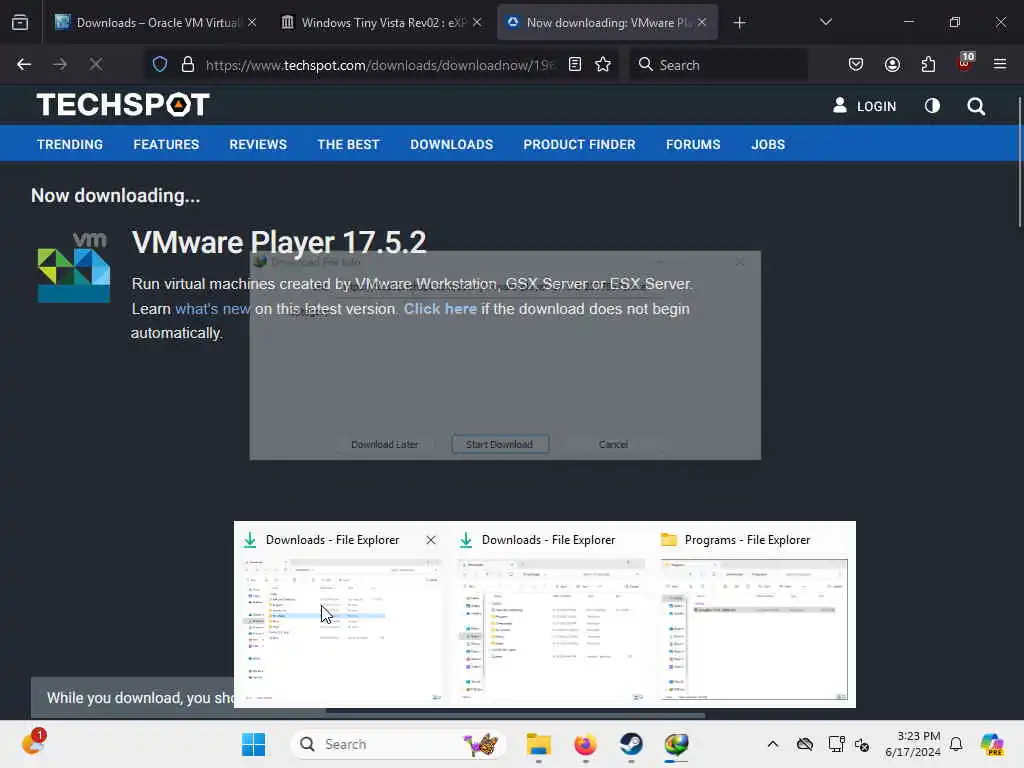The height and width of the screenshot is (768, 1024).
Task: Open Firefox from taskbar
Action: point(585,744)
